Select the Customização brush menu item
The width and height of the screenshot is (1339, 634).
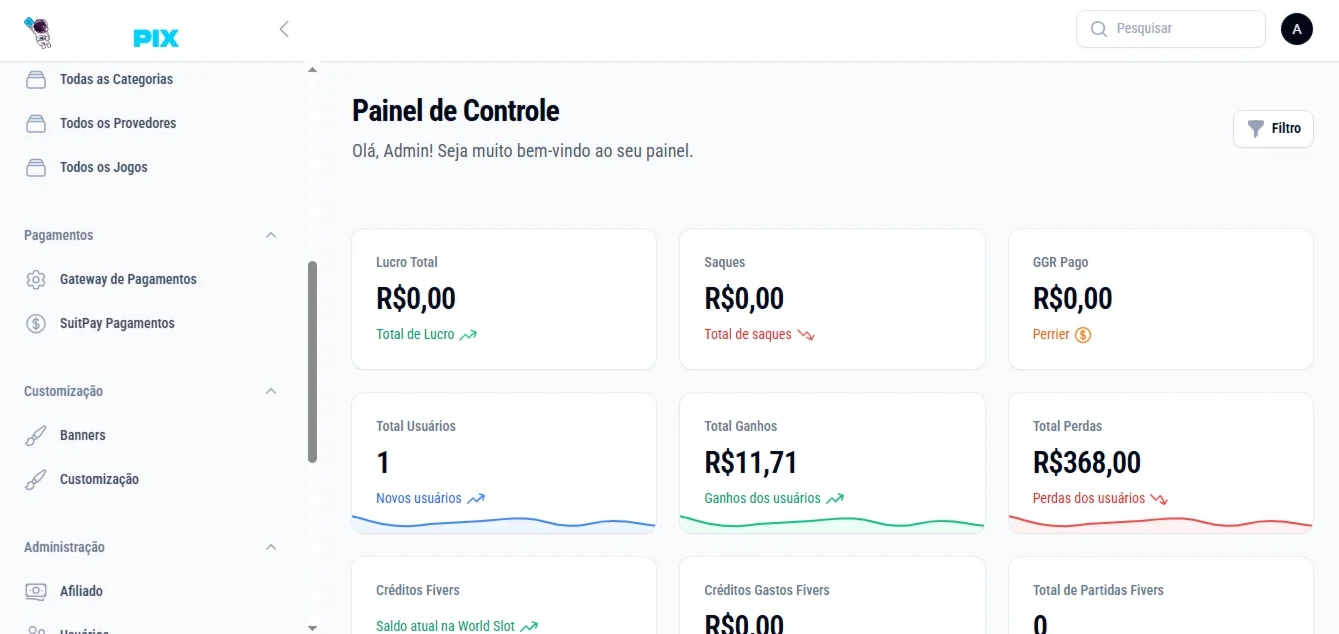99,479
